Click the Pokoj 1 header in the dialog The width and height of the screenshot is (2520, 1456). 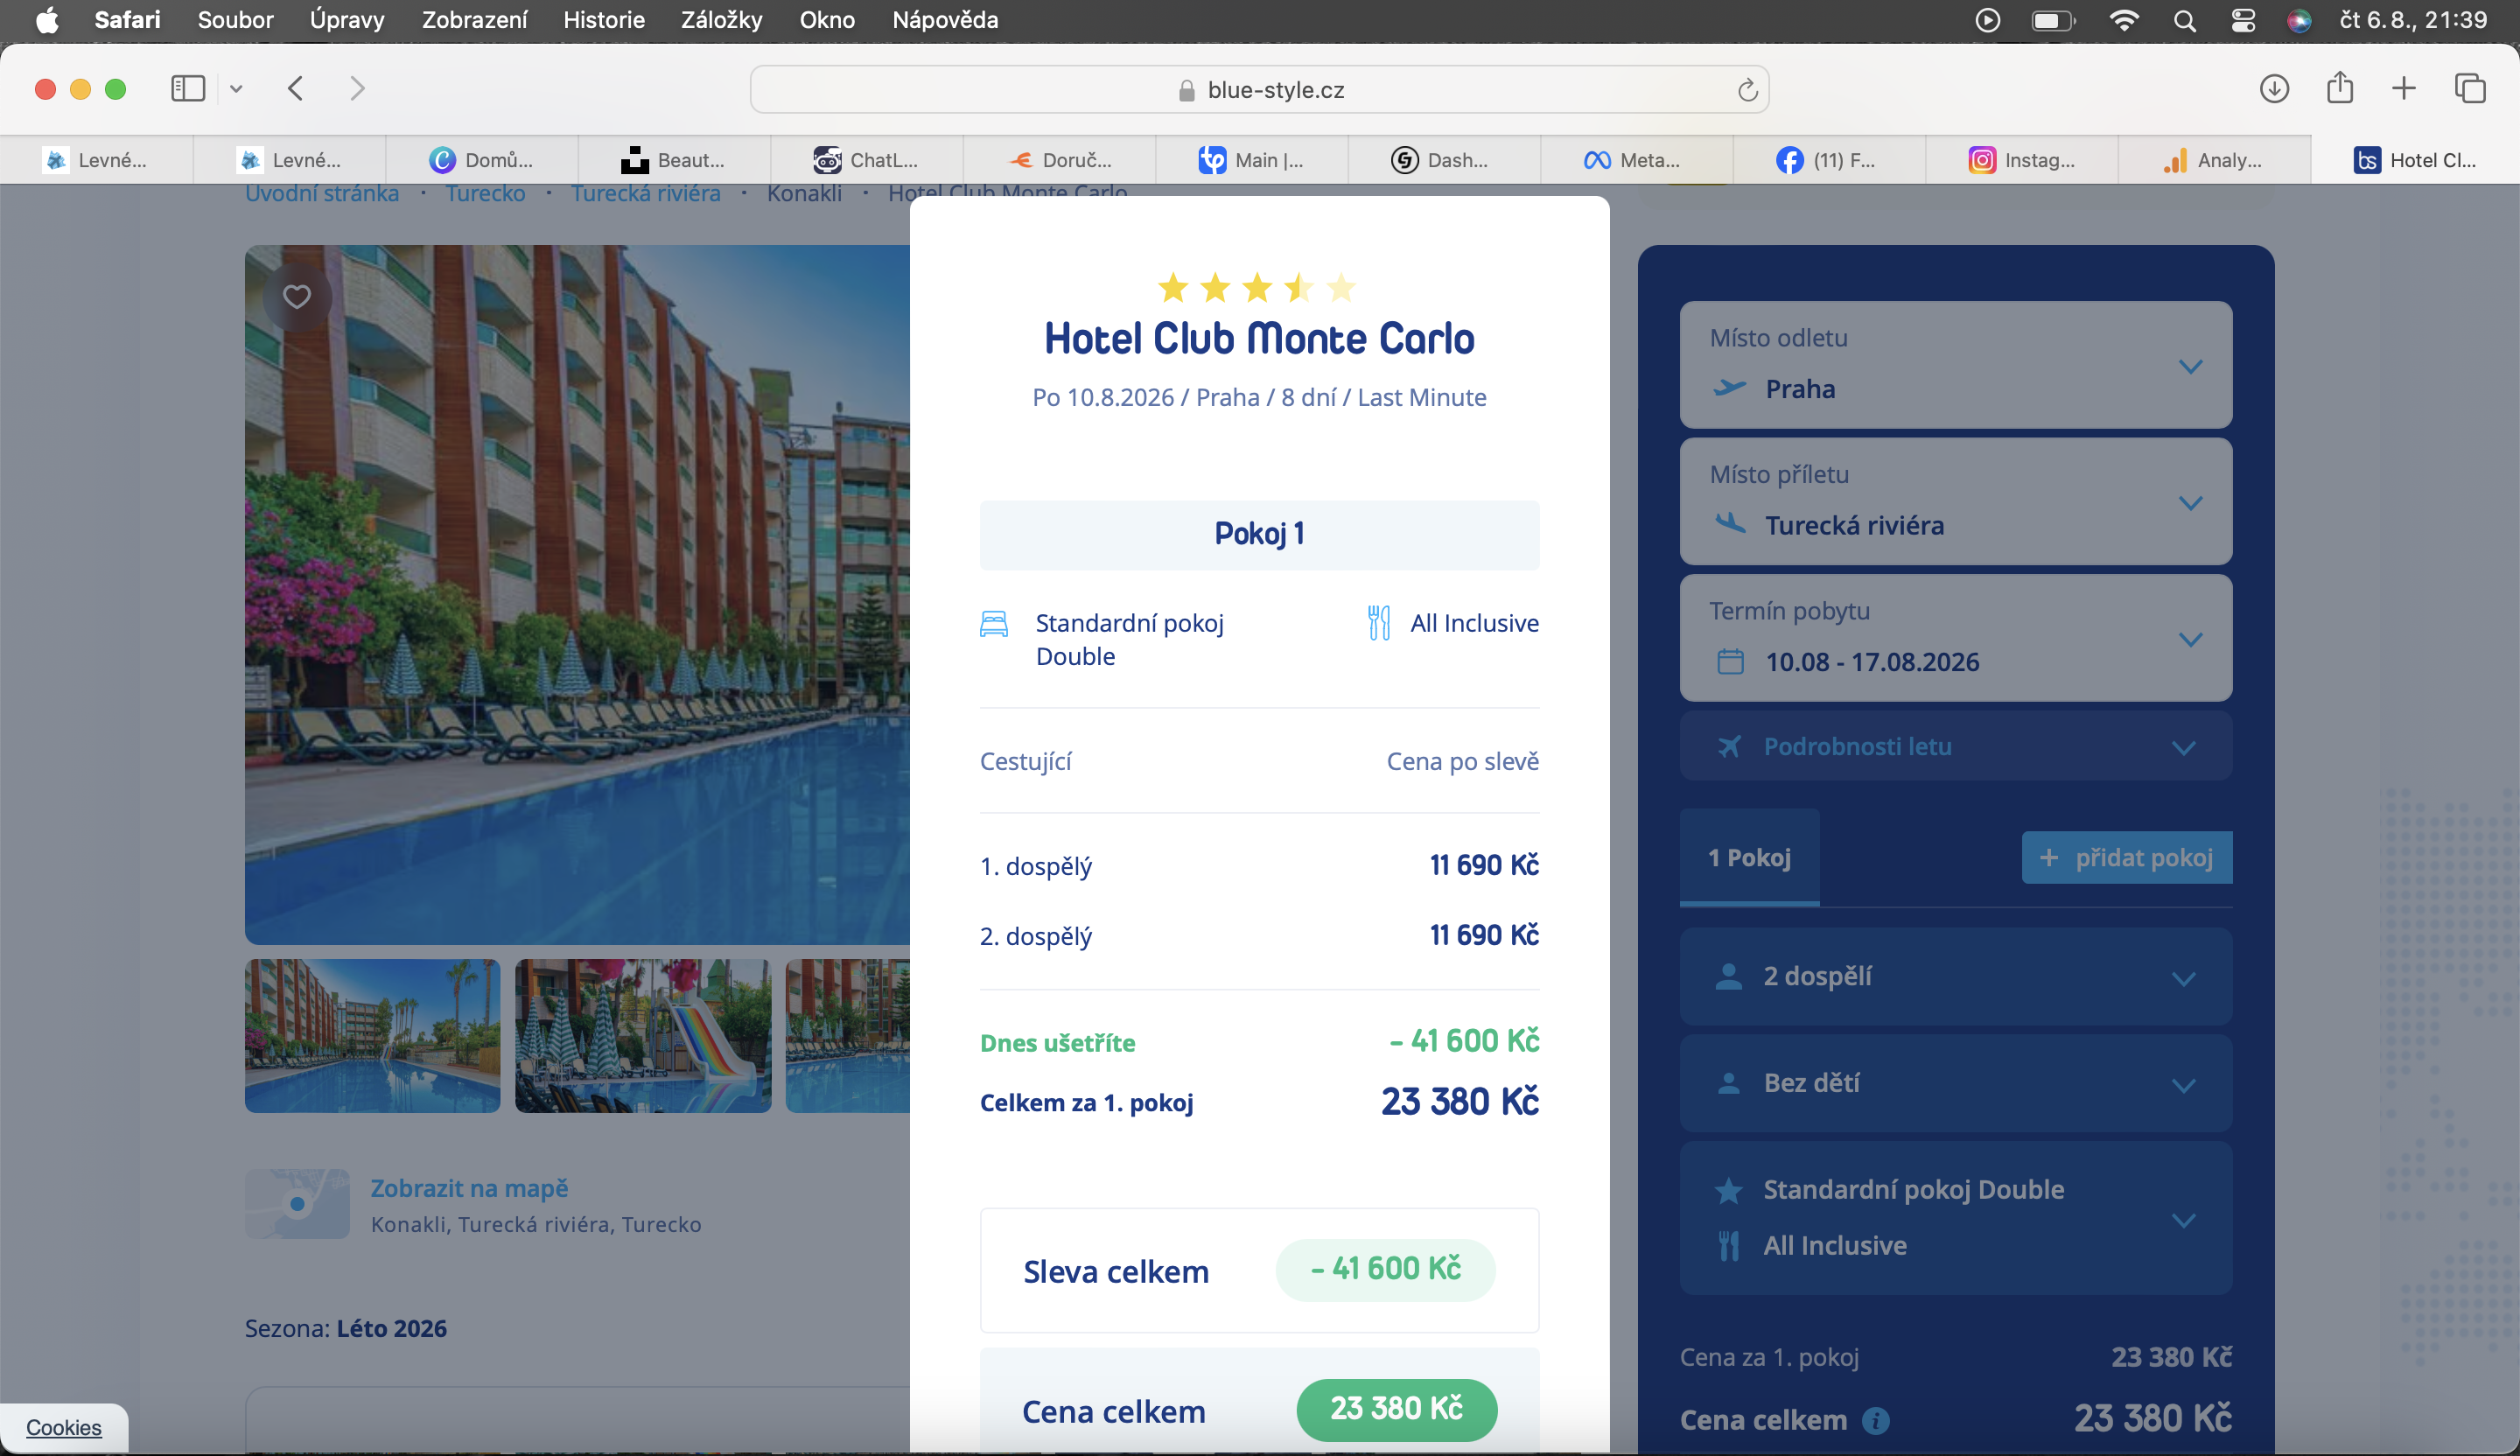tap(1259, 535)
